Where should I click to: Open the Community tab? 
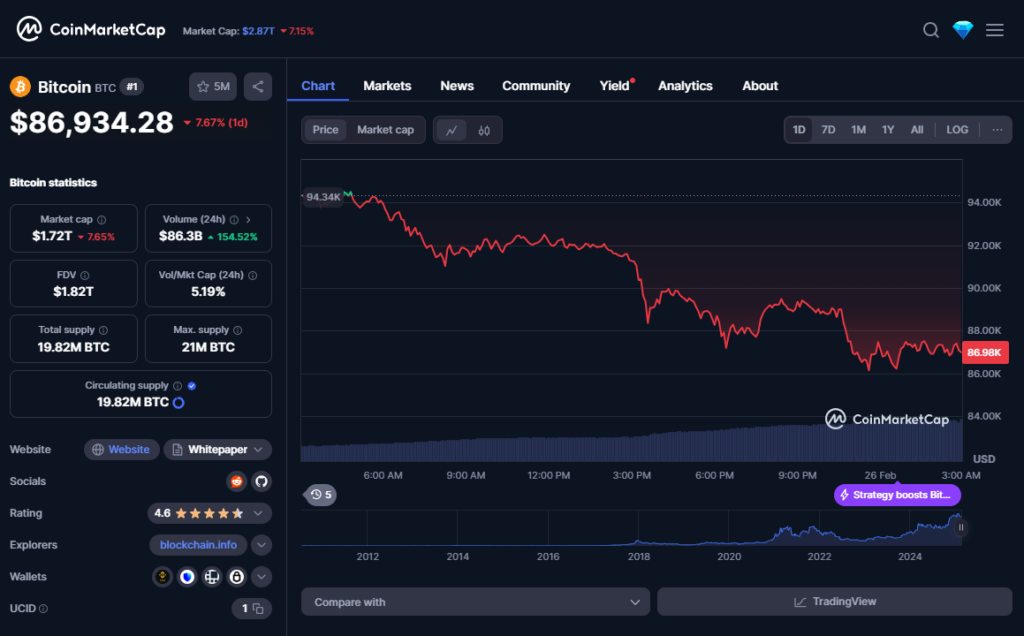tap(536, 86)
